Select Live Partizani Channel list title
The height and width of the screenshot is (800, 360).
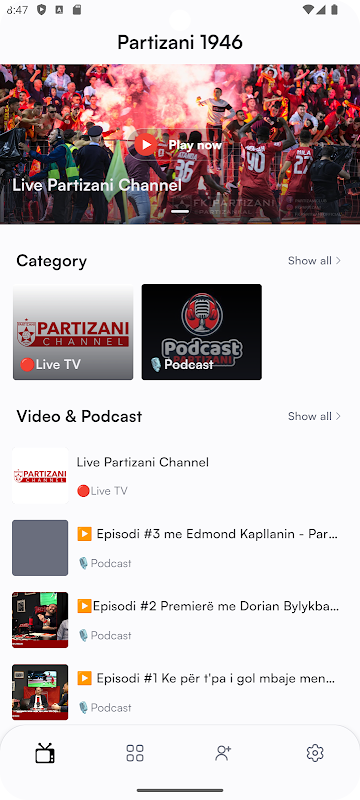click(x=143, y=462)
